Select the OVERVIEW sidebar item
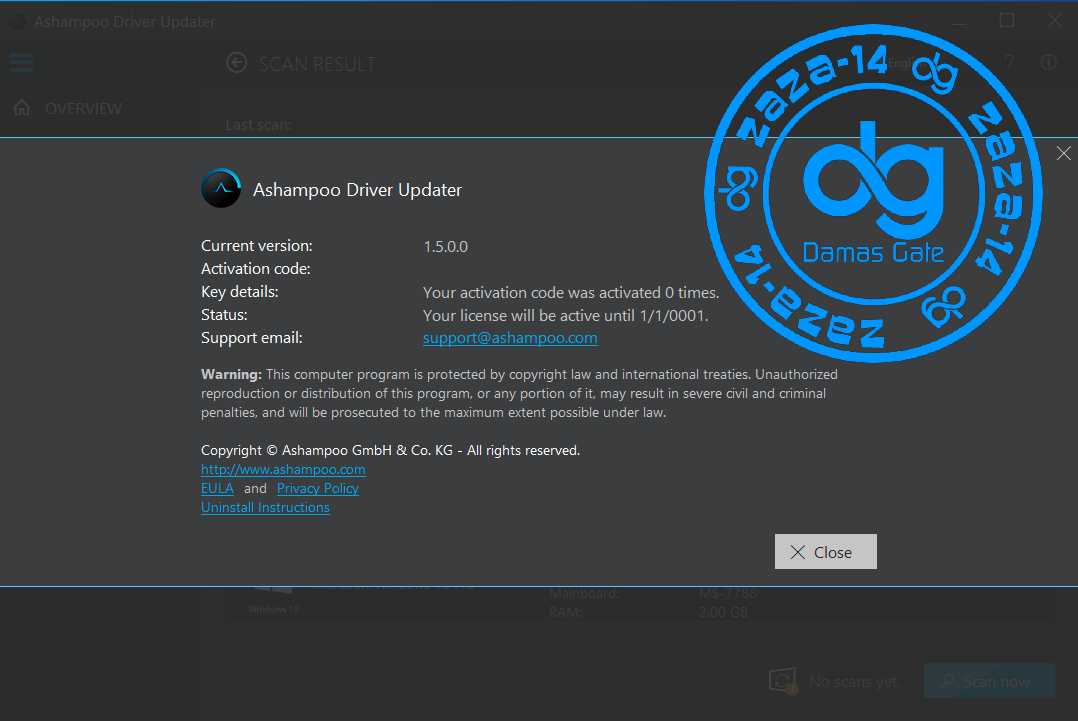Viewport: 1078px width, 721px height. point(83,109)
